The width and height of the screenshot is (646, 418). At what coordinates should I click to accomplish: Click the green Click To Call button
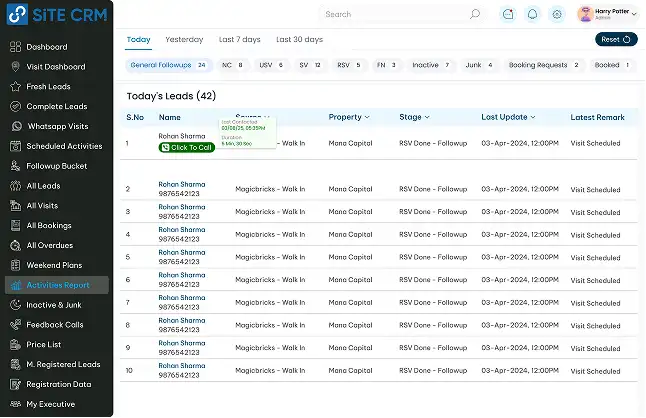coord(187,147)
